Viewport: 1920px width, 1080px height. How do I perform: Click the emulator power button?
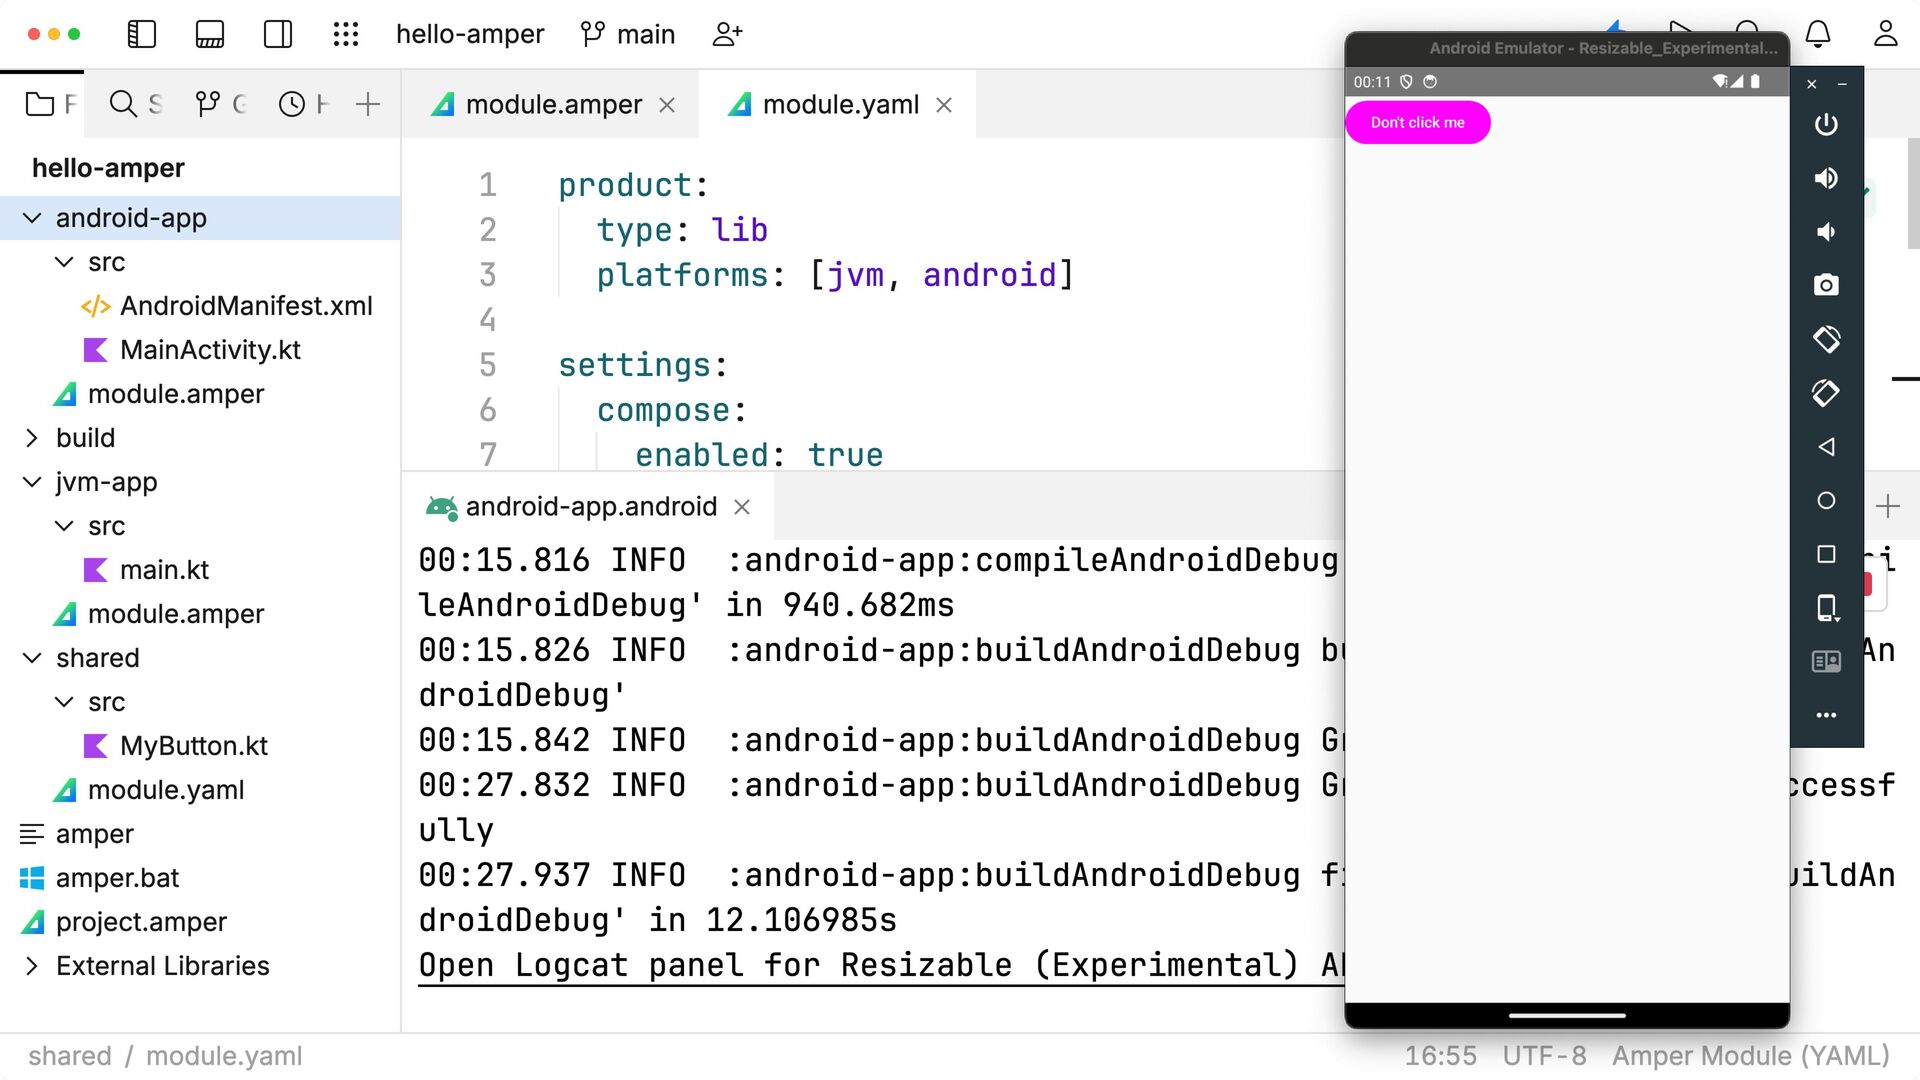coord(1826,125)
